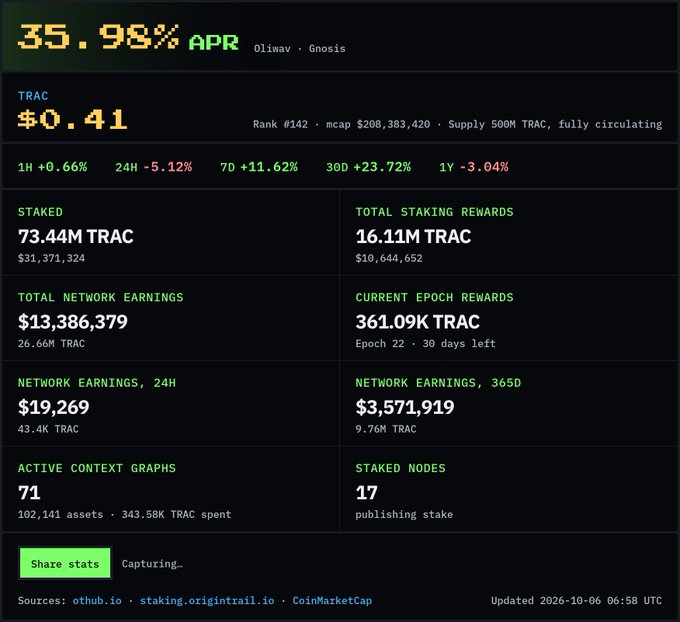Click the publishing stake subtext
This screenshot has height=622, width=680.
[x=404, y=514]
